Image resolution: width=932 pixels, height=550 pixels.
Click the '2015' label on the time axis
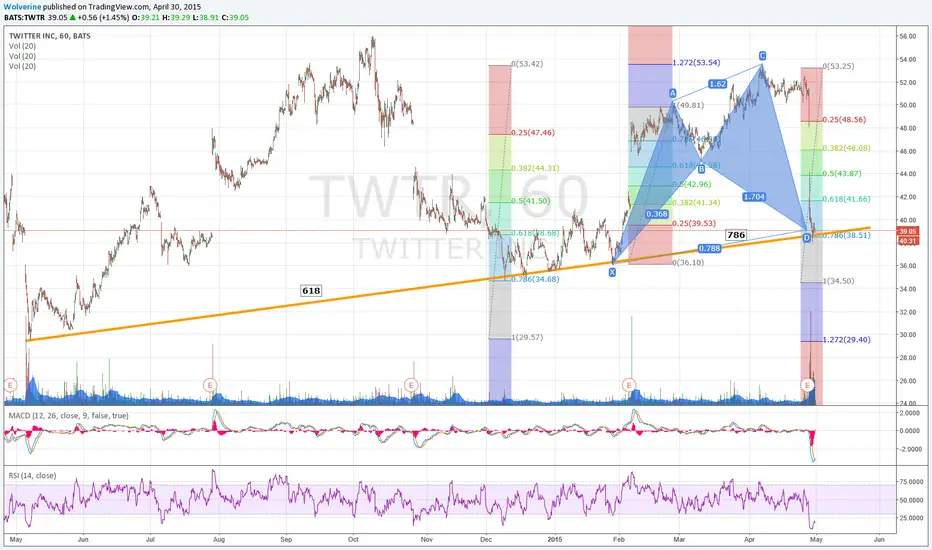pos(555,539)
